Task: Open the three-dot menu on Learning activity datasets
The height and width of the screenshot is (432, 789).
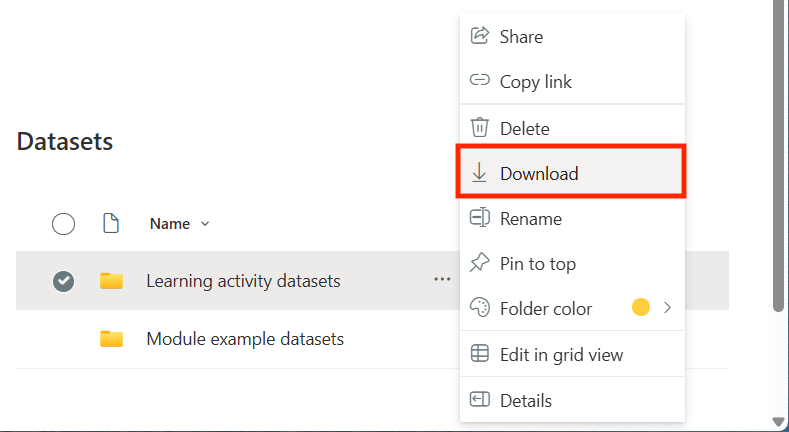Action: click(442, 280)
